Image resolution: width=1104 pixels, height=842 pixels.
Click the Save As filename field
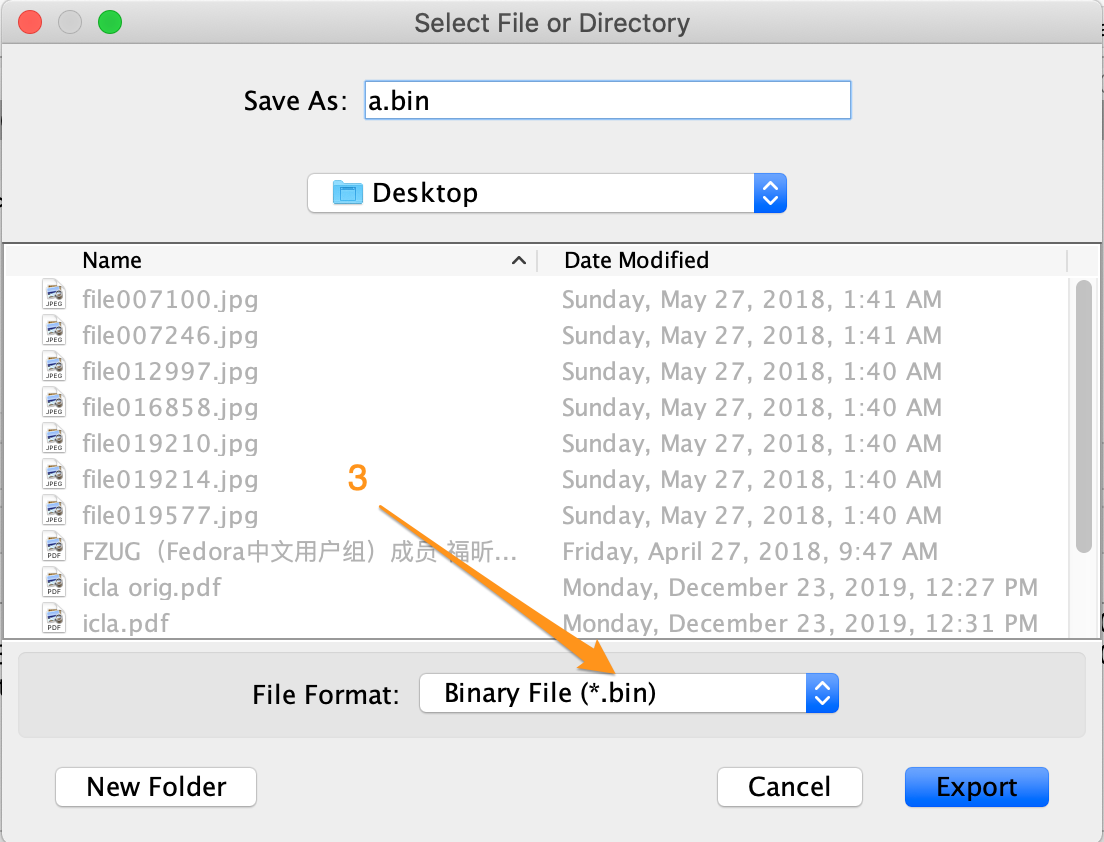pyautogui.click(x=607, y=101)
